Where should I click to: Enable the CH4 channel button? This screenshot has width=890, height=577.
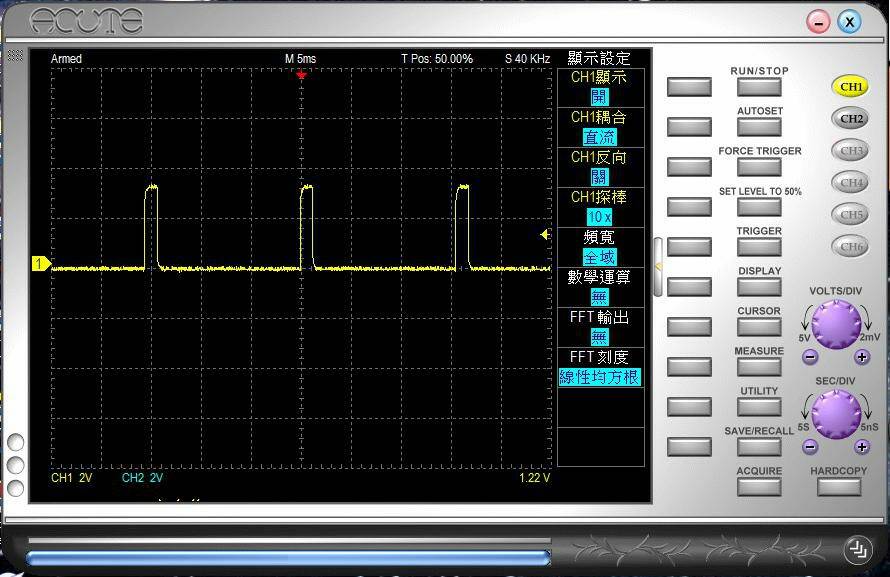[x=850, y=182]
